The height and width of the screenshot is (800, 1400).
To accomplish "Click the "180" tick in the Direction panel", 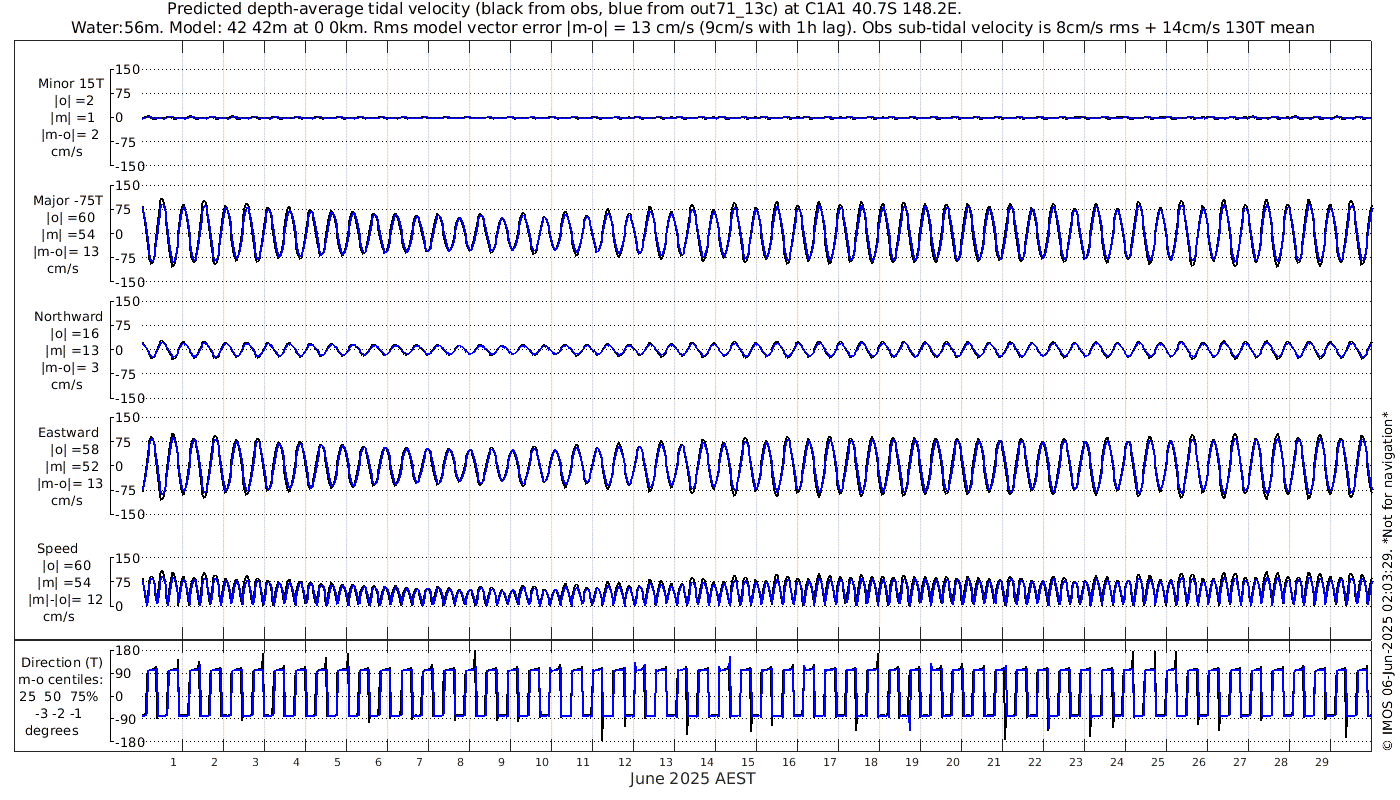I will pyautogui.click(x=127, y=651).
